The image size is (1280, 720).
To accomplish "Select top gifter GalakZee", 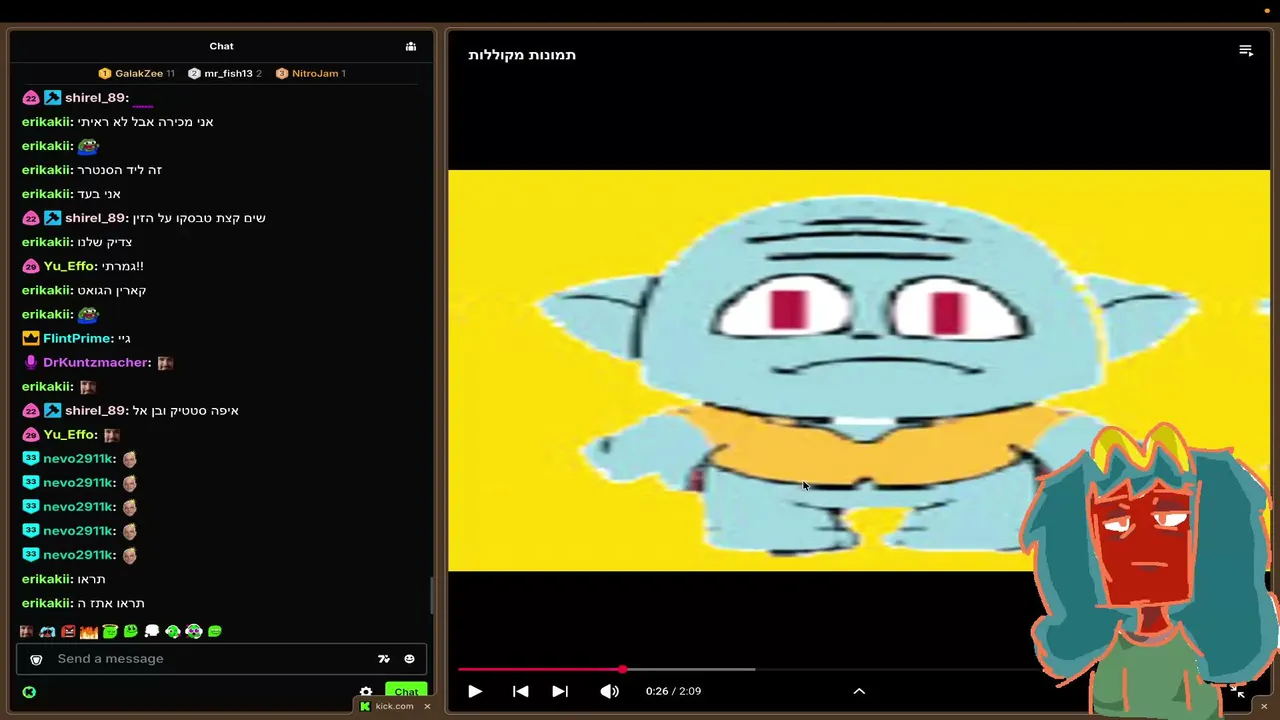I will point(137,73).
